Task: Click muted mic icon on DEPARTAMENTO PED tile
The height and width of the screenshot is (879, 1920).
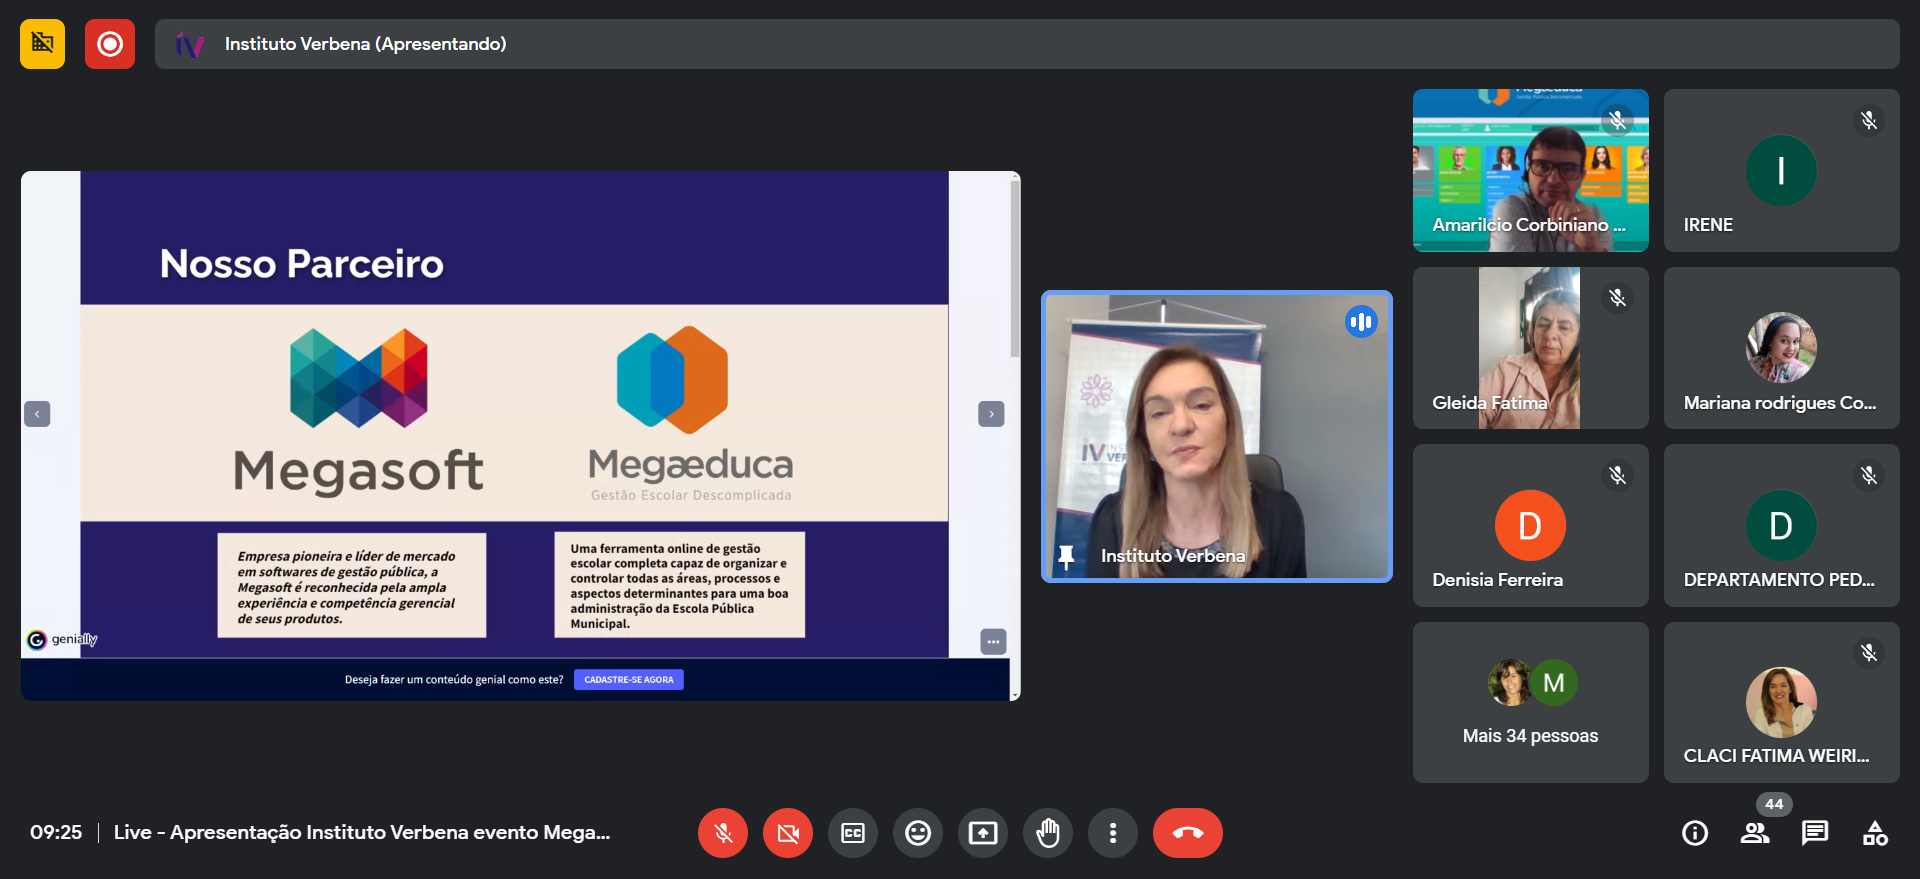Action: point(1868,475)
